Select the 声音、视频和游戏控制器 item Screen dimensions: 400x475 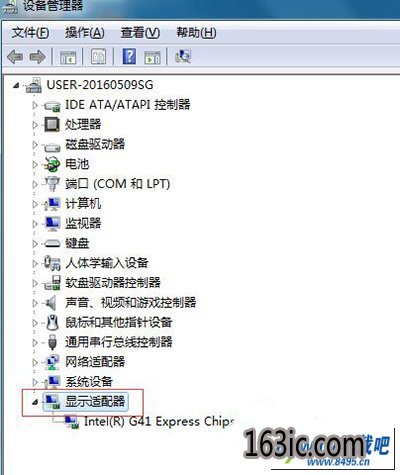pos(130,303)
